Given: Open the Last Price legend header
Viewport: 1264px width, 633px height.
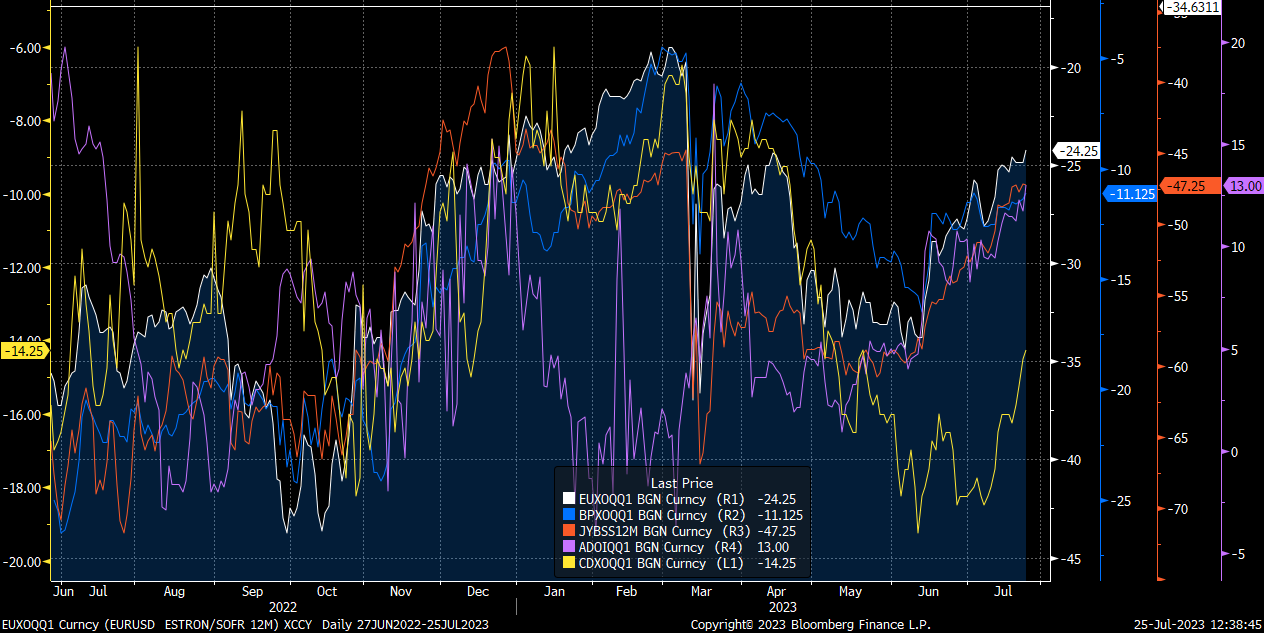Looking at the screenshot, I should 680,482.
